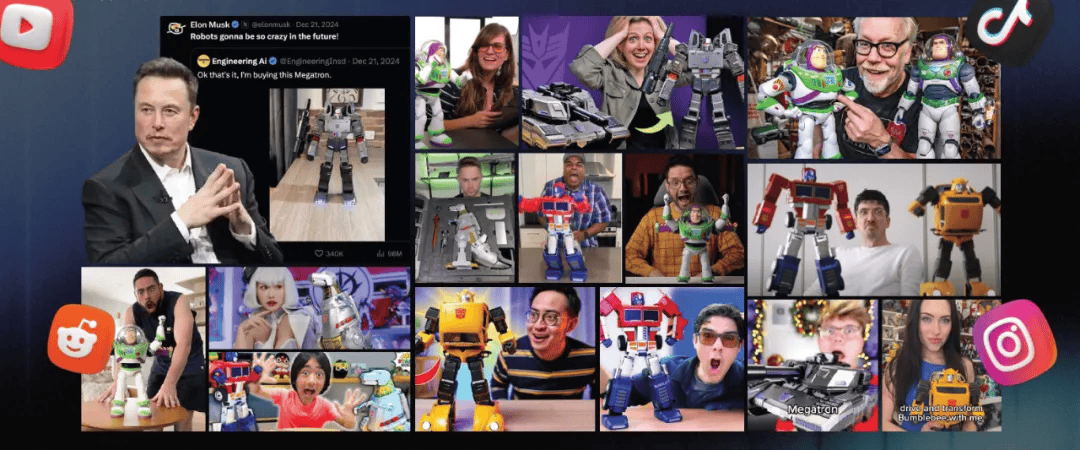The image size is (1080, 450).
Task: Open the thumbnail captioned 'Megatron'
Action: pos(811,364)
